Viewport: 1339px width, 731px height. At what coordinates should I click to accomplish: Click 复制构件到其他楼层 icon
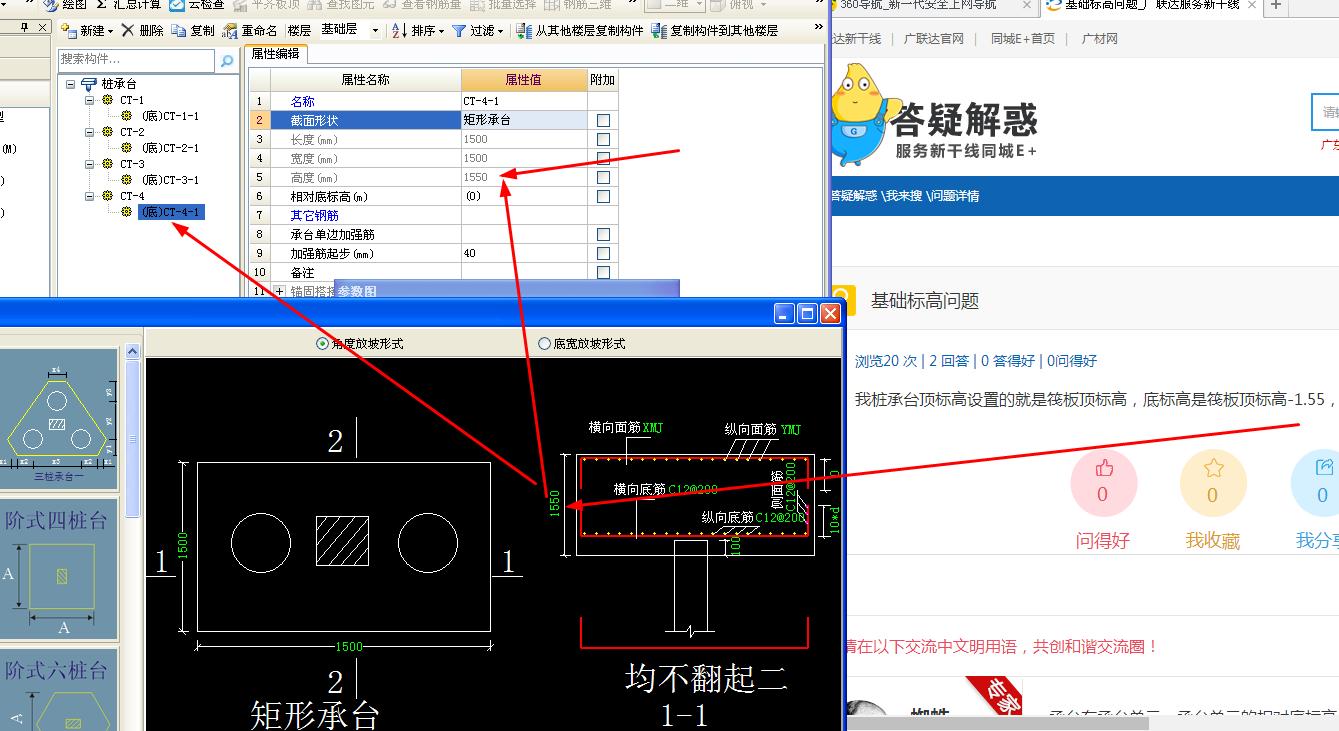659,31
